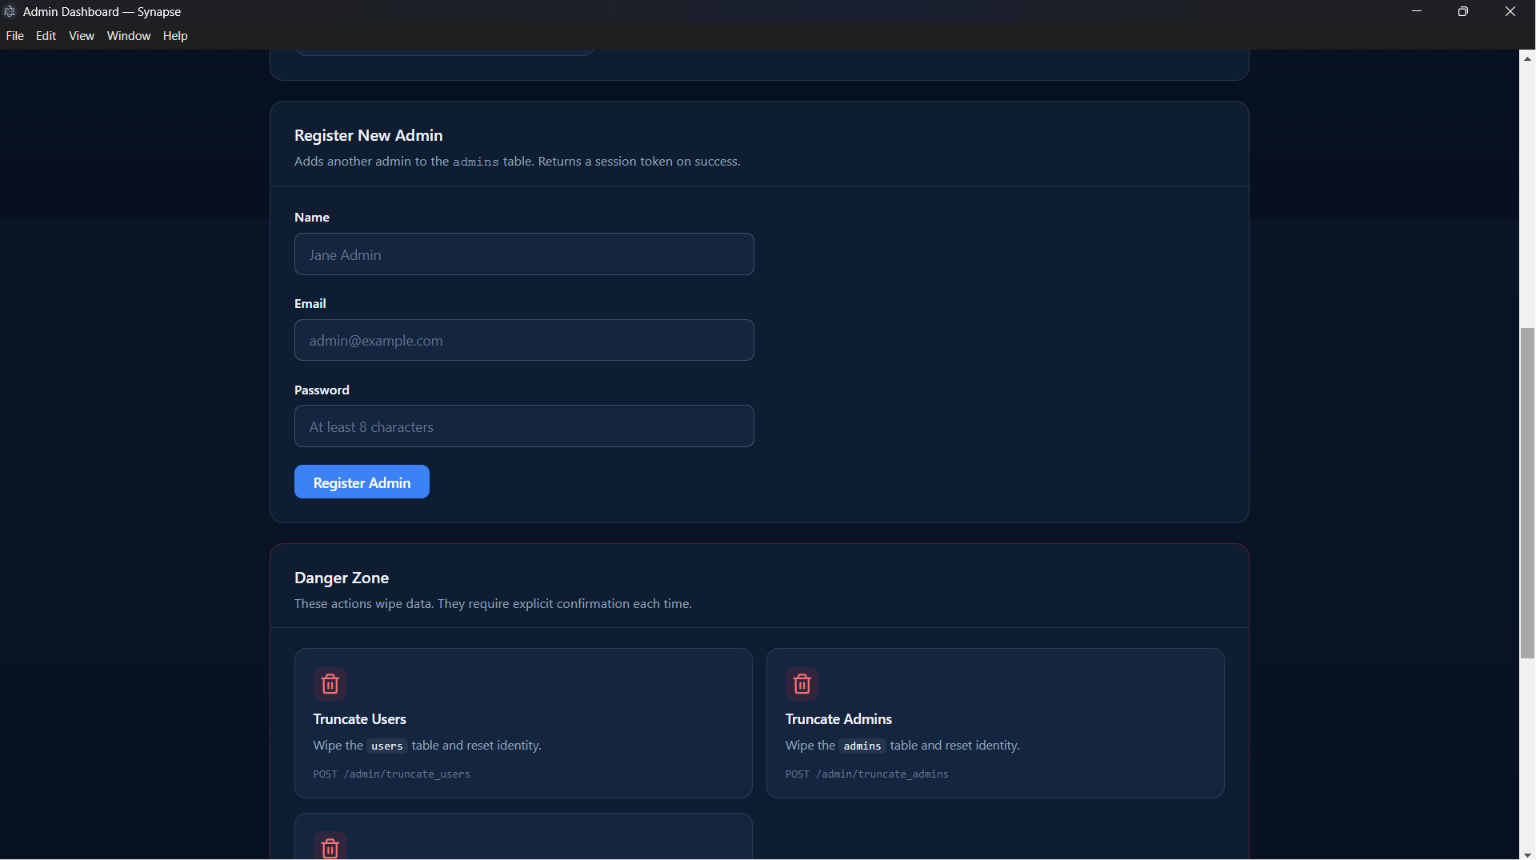This screenshot has height=860, width=1536.
Task: Click the trash icon on Truncate Users card
Action: click(330, 684)
